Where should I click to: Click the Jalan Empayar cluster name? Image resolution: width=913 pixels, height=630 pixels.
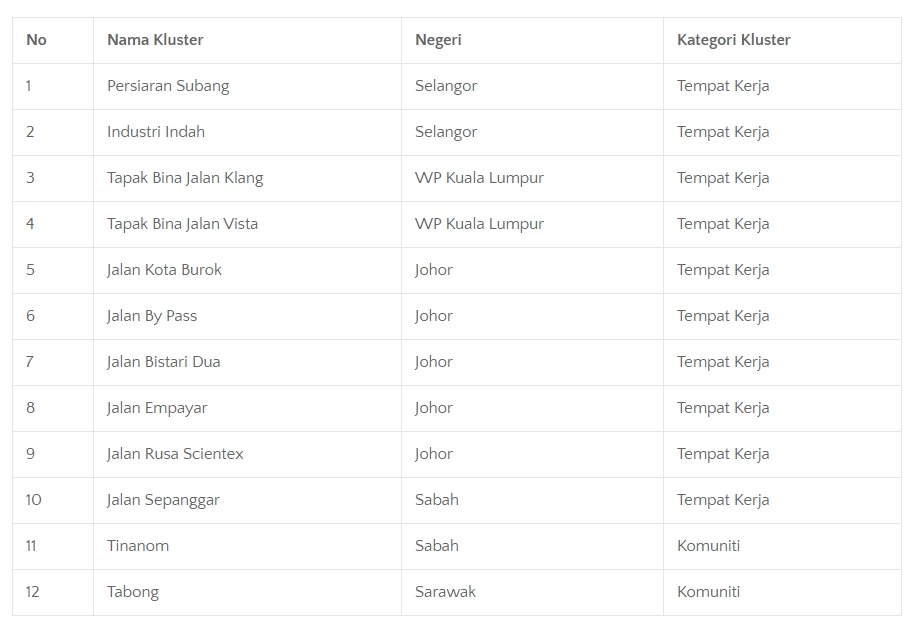pos(157,408)
